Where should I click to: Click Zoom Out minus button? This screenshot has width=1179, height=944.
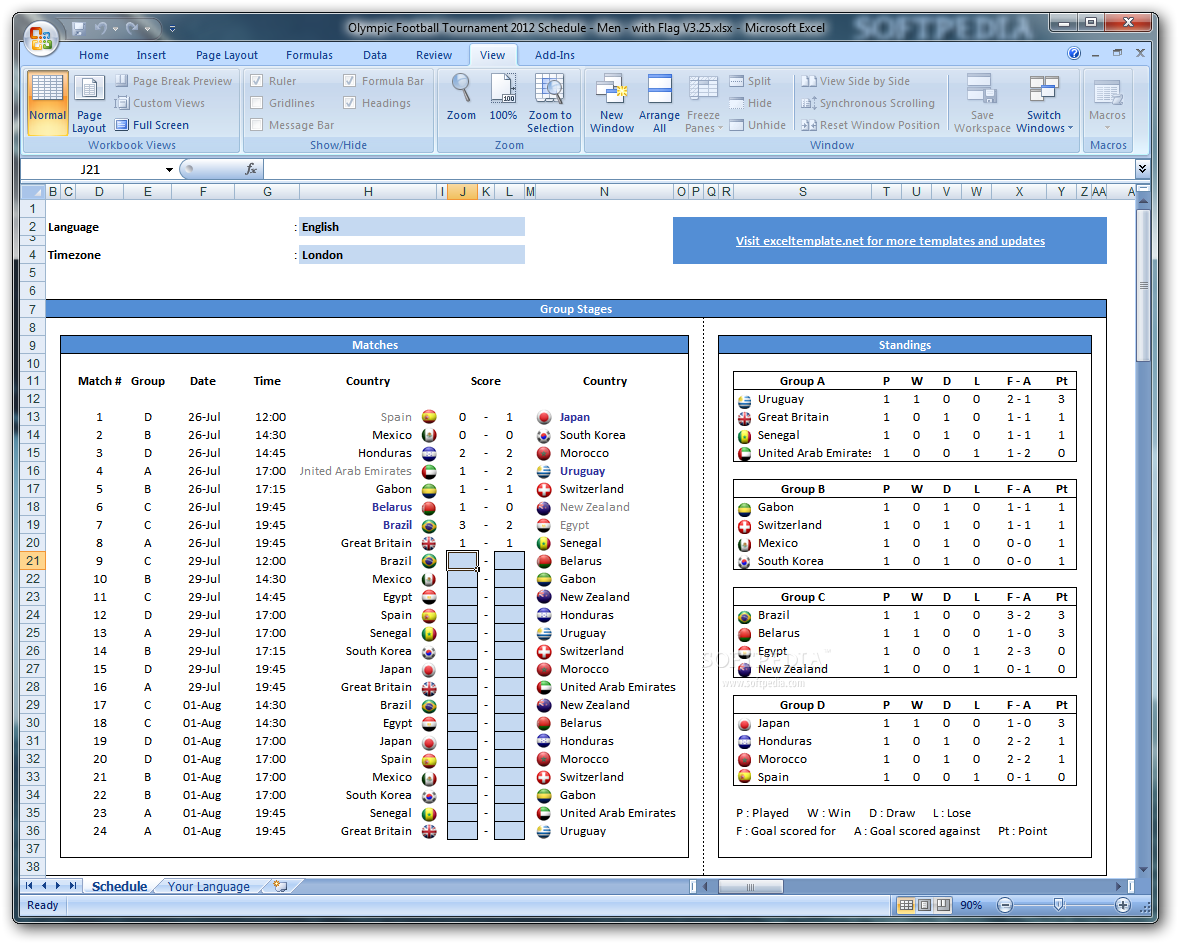tap(1005, 905)
